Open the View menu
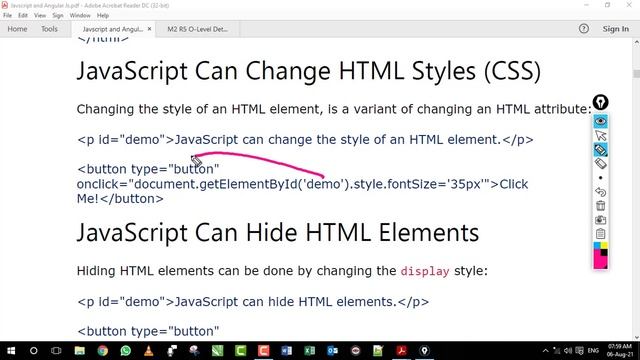 pyautogui.click(x=40, y=15)
